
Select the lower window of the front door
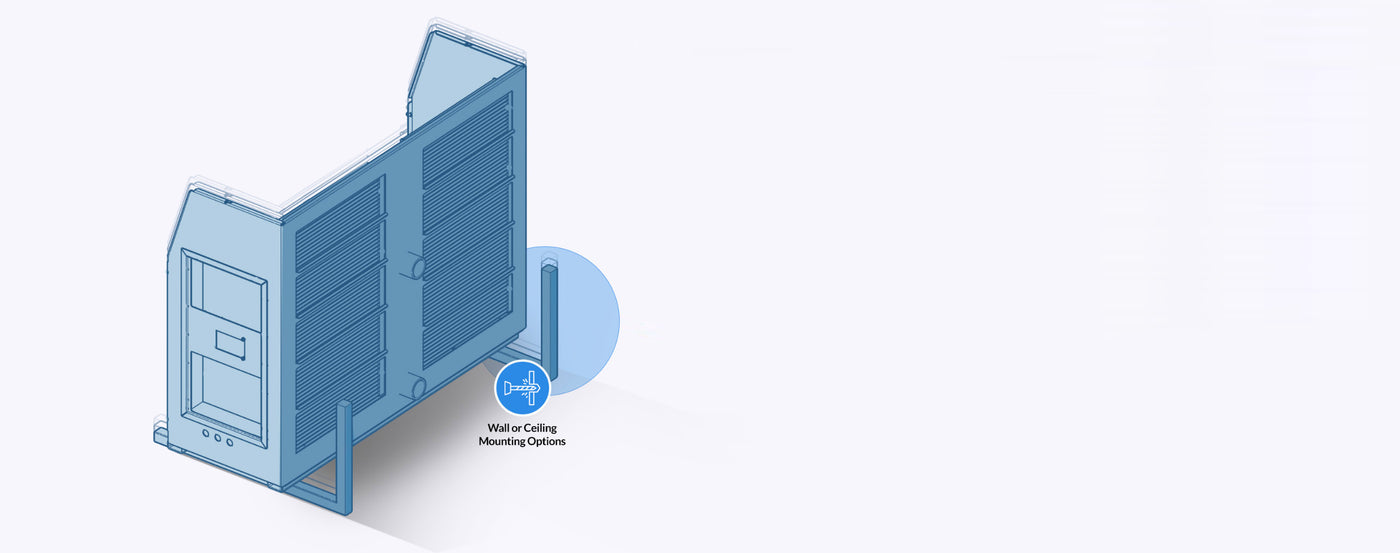pos(228,391)
